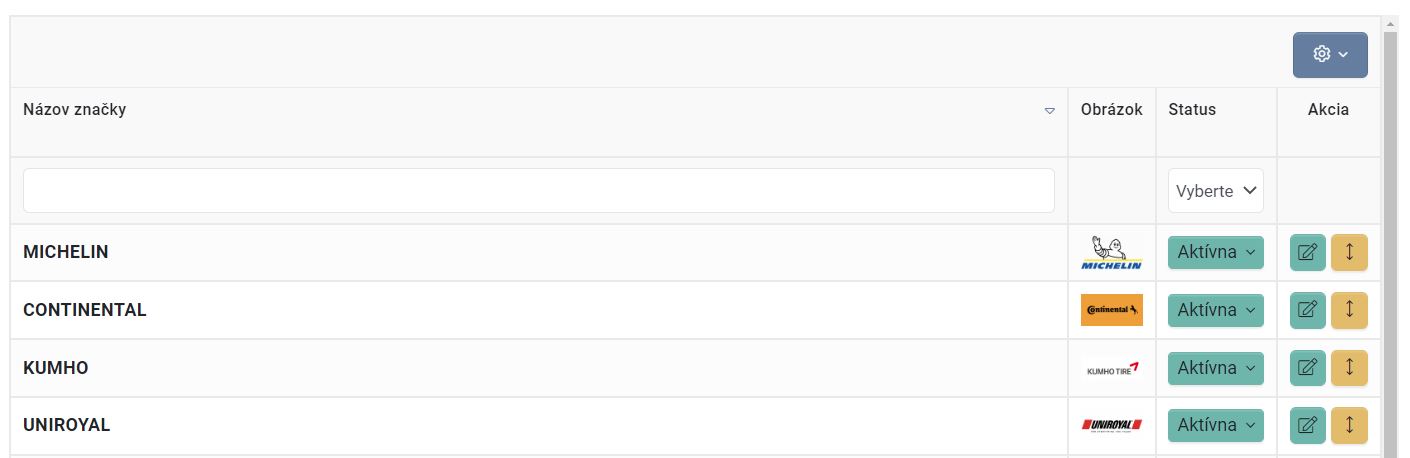
Task: Click the edit icon for CONTINENTAL
Action: (x=1307, y=310)
